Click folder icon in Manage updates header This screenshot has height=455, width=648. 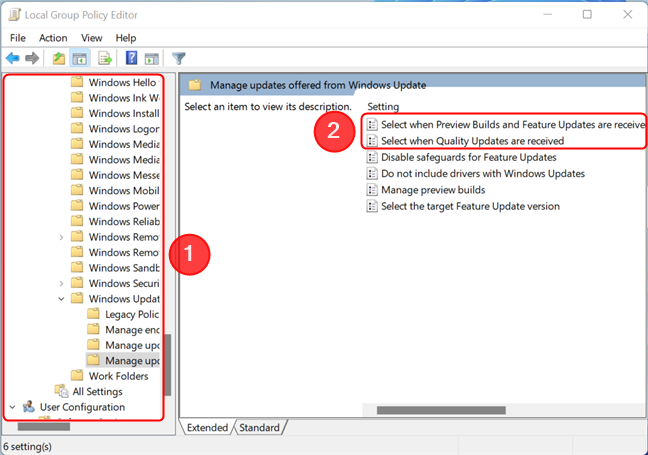point(195,85)
